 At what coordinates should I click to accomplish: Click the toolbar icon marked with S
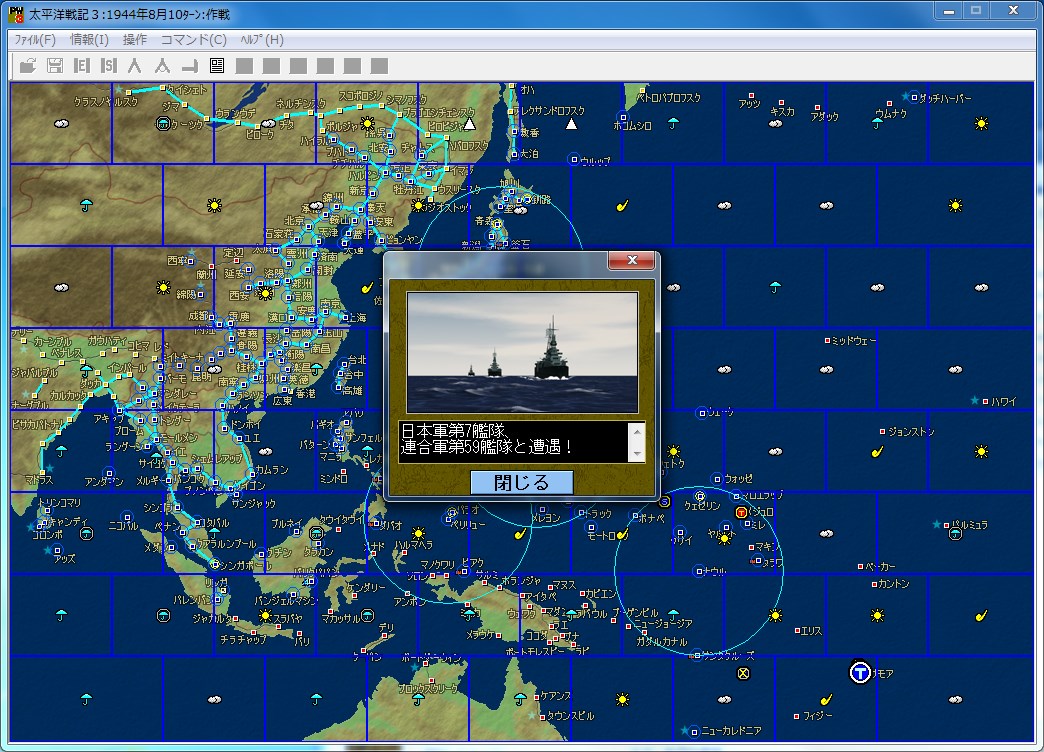coord(109,65)
